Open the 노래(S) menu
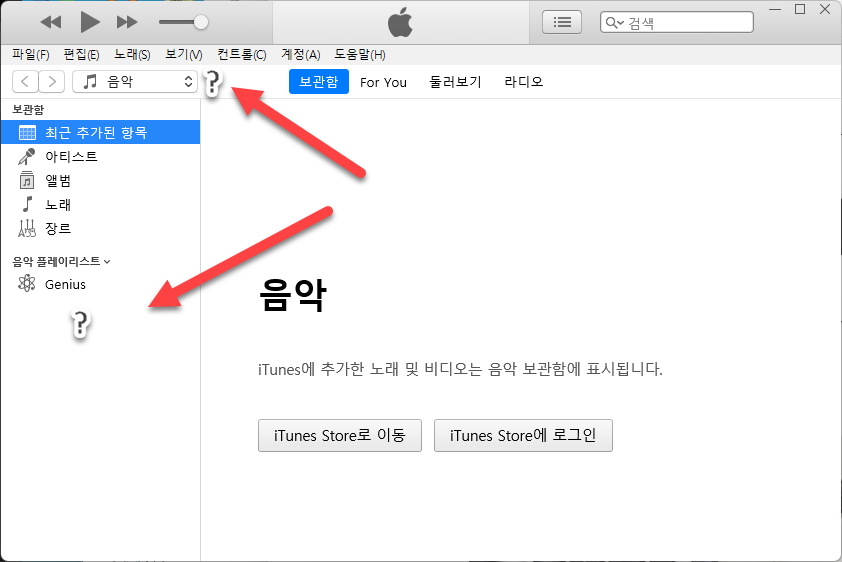The image size is (842, 562). click(x=132, y=55)
